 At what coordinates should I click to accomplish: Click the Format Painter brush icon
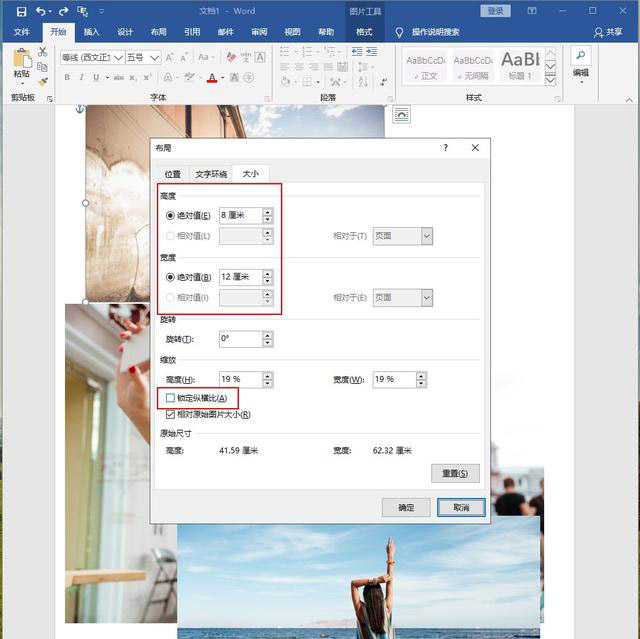[x=42, y=82]
